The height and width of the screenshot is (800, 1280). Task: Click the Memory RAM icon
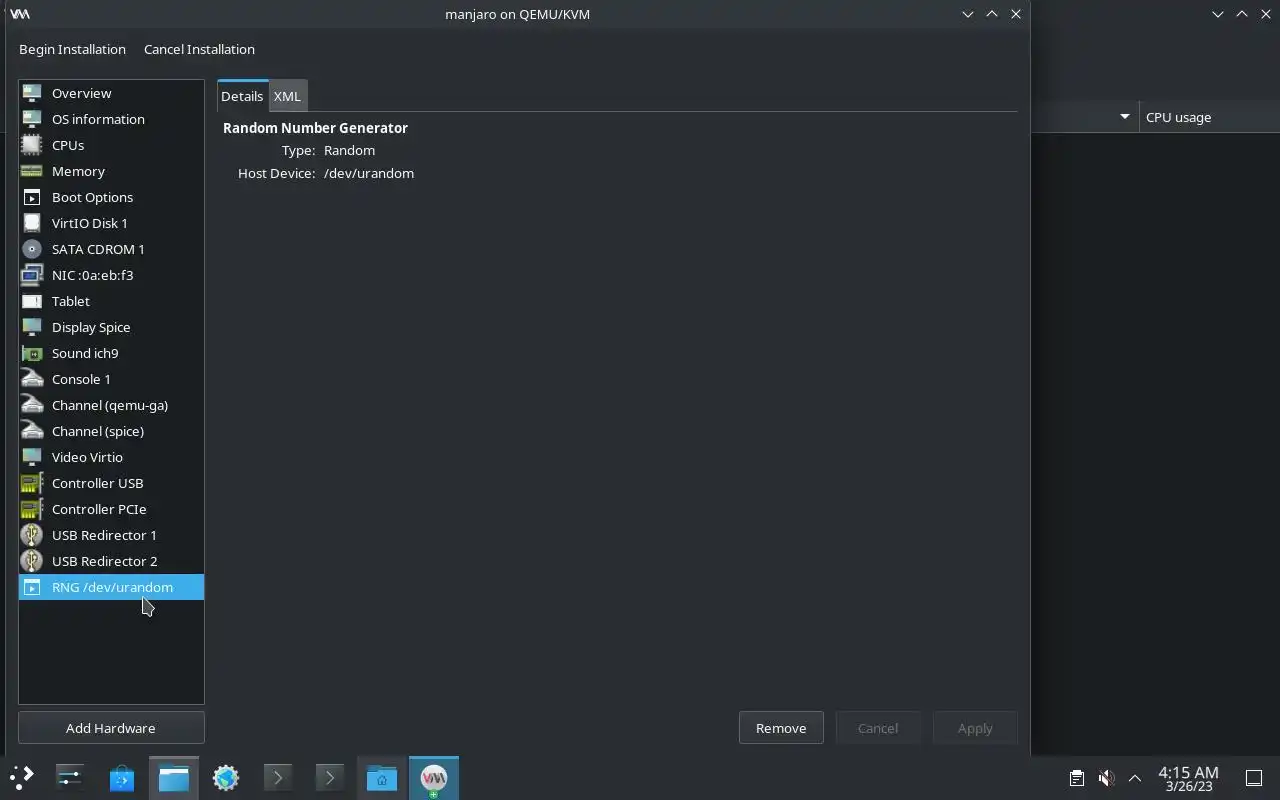[32, 171]
